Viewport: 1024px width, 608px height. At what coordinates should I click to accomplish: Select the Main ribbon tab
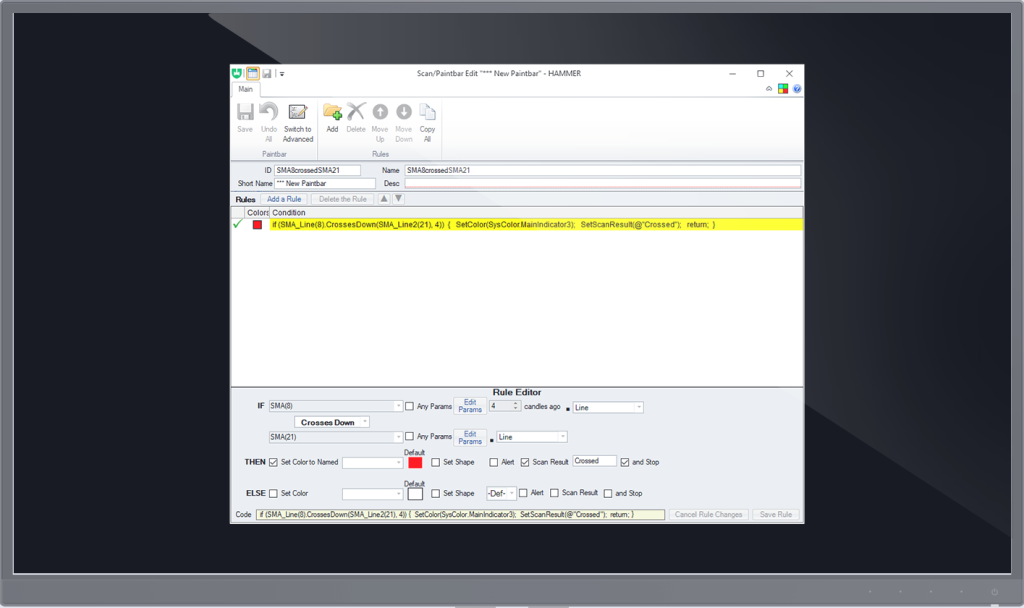pos(246,89)
